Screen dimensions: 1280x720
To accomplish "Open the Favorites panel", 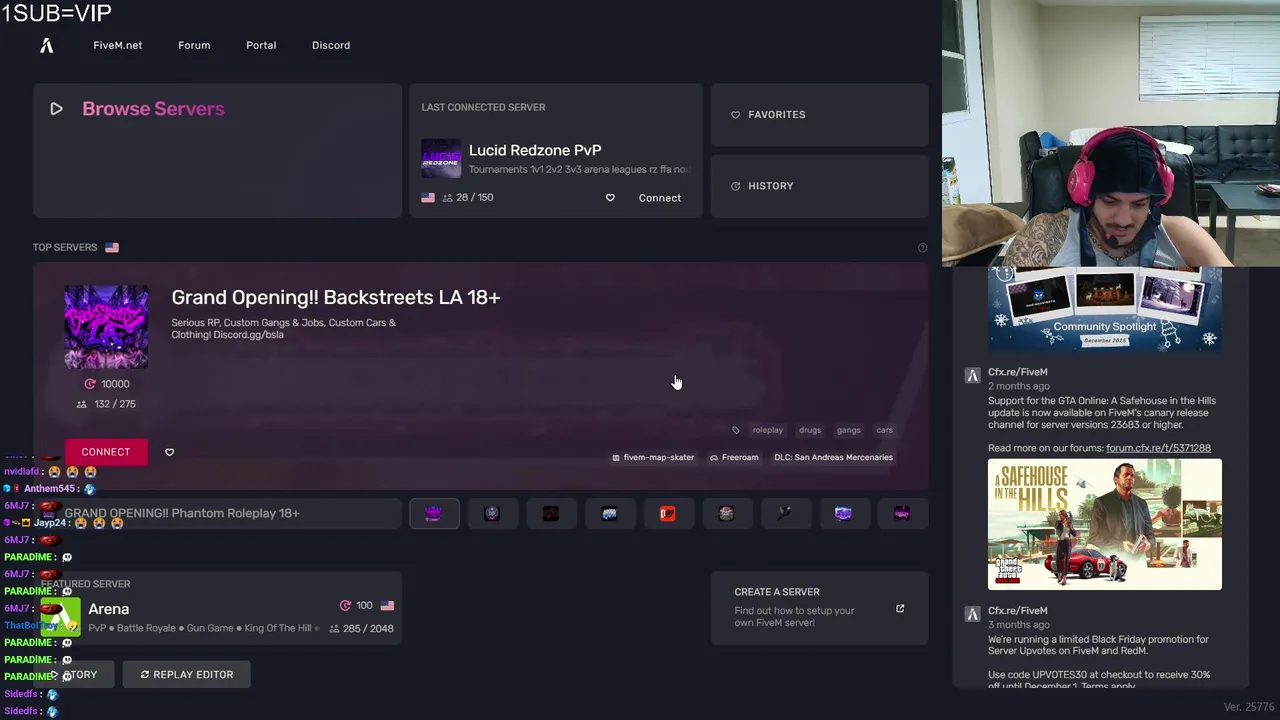I will [x=819, y=115].
